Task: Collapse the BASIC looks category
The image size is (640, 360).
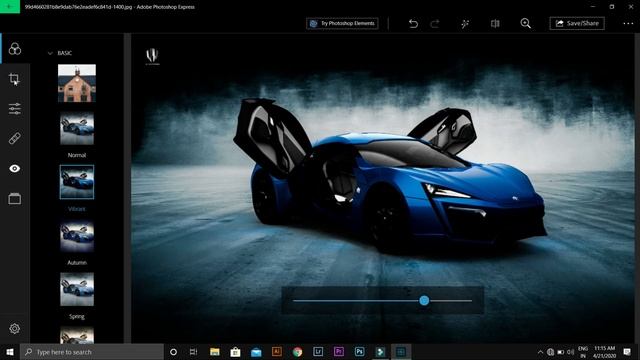Action: (50, 53)
